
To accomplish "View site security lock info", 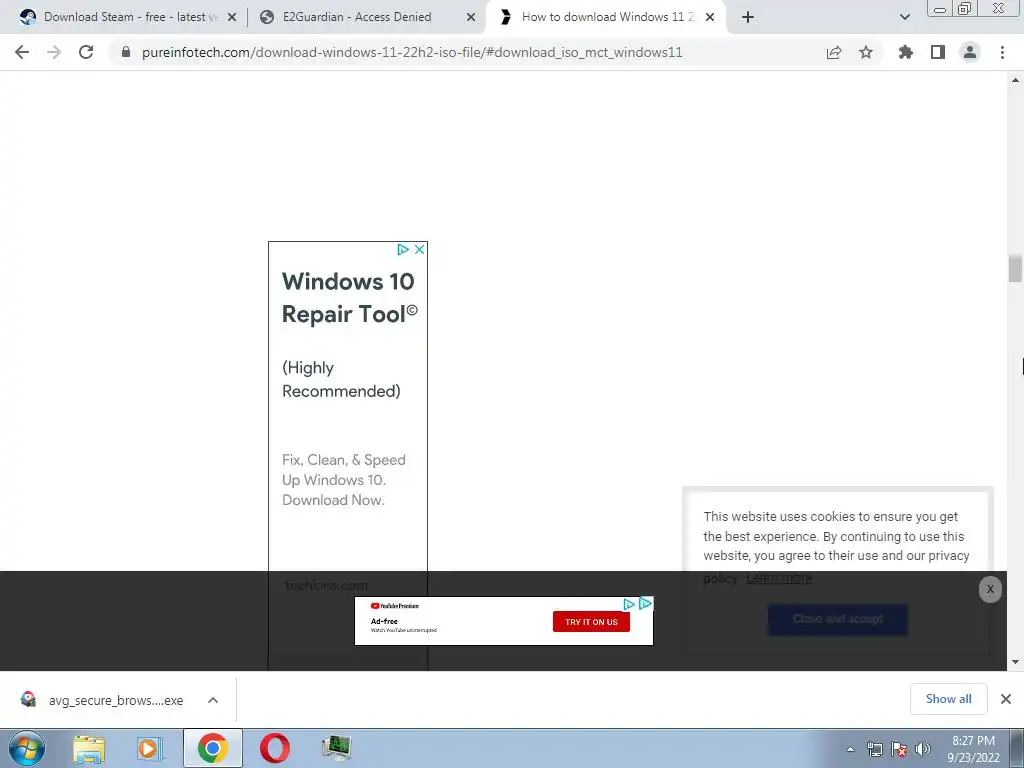I will tap(126, 52).
